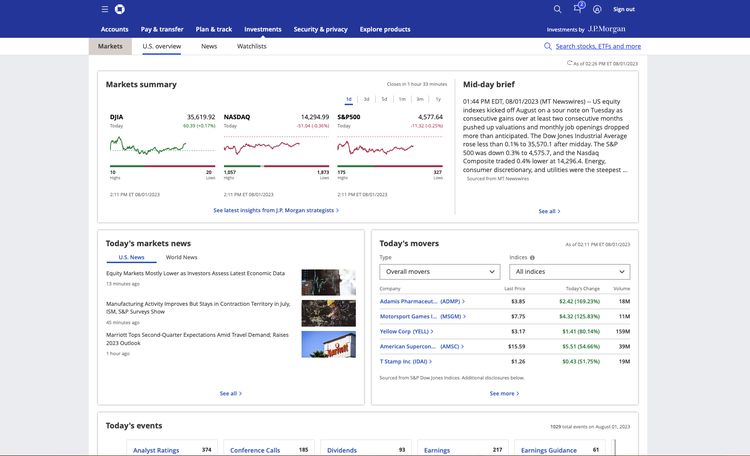750x456 pixels.
Task: Click See all under markets news
Action: 231,393
